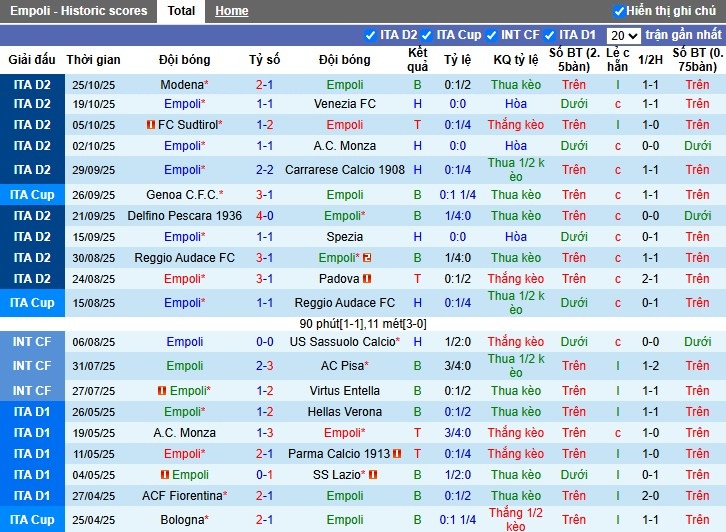The height and width of the screenshot is (532, 726).
Task: Click Delfino Pescara 1936 team name
Action: pos(185,216)
